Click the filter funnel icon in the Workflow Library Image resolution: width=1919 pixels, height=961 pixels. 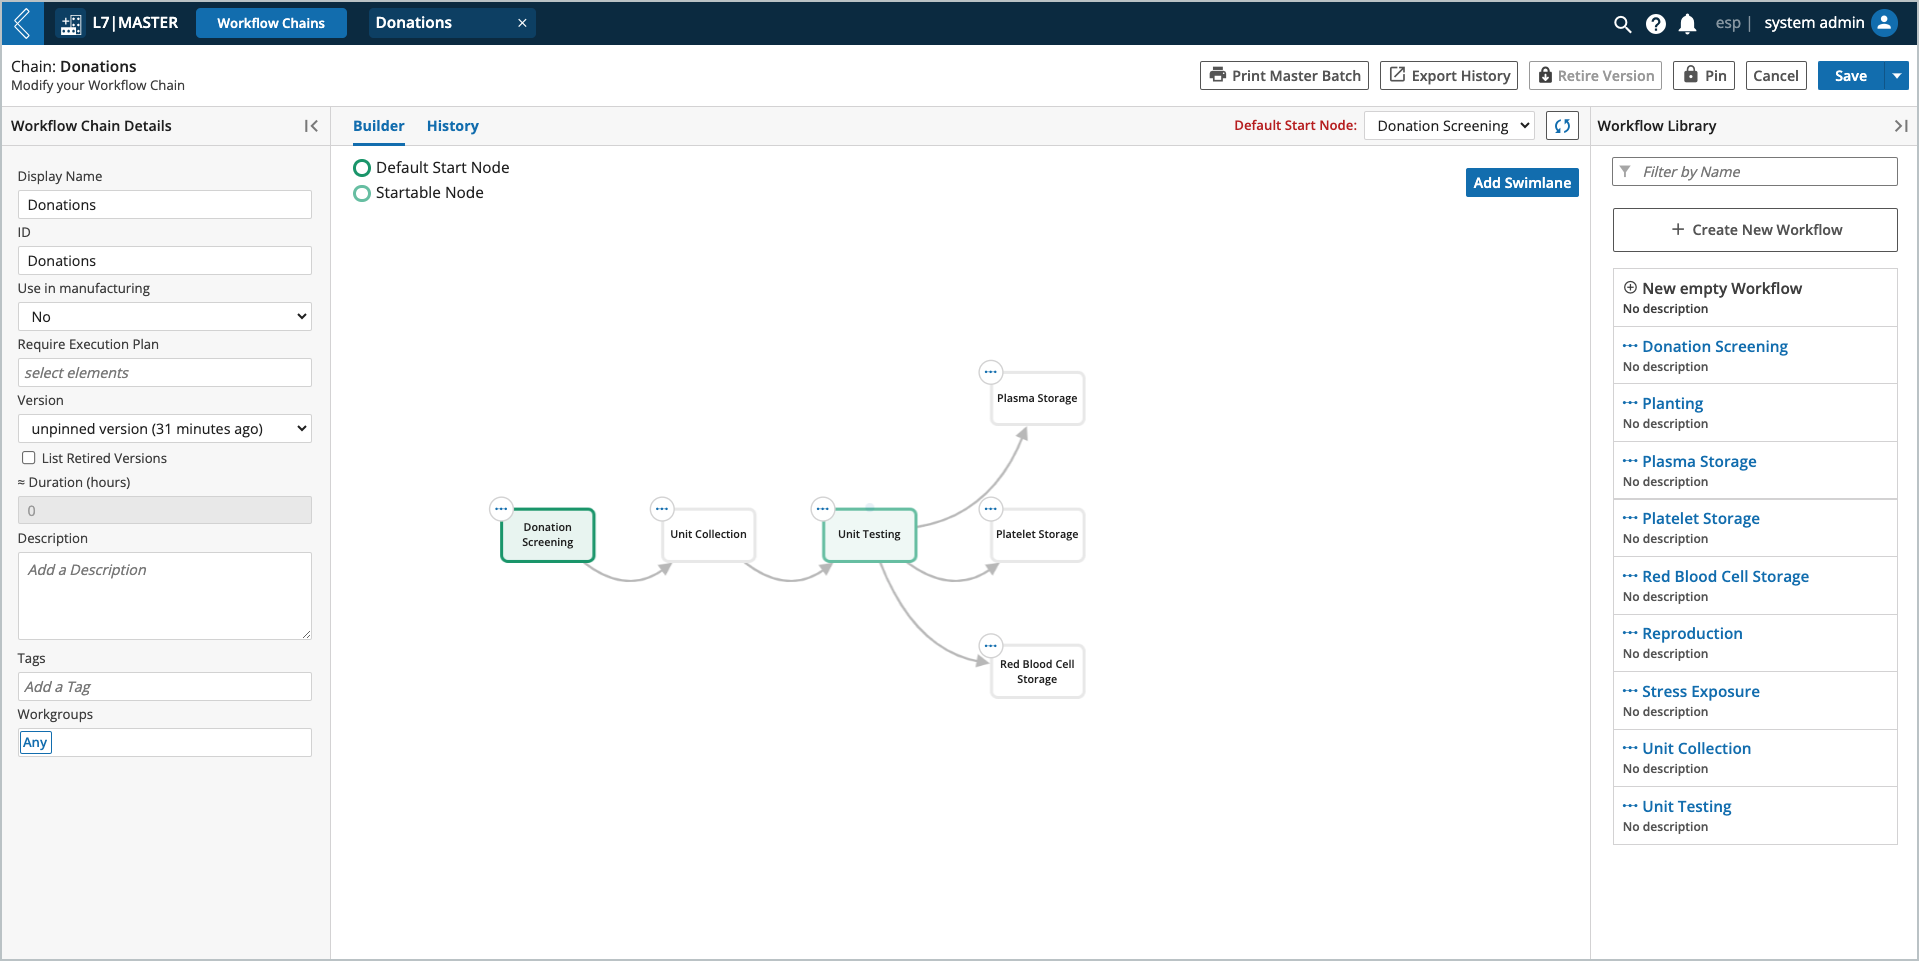coord(1625,172)
